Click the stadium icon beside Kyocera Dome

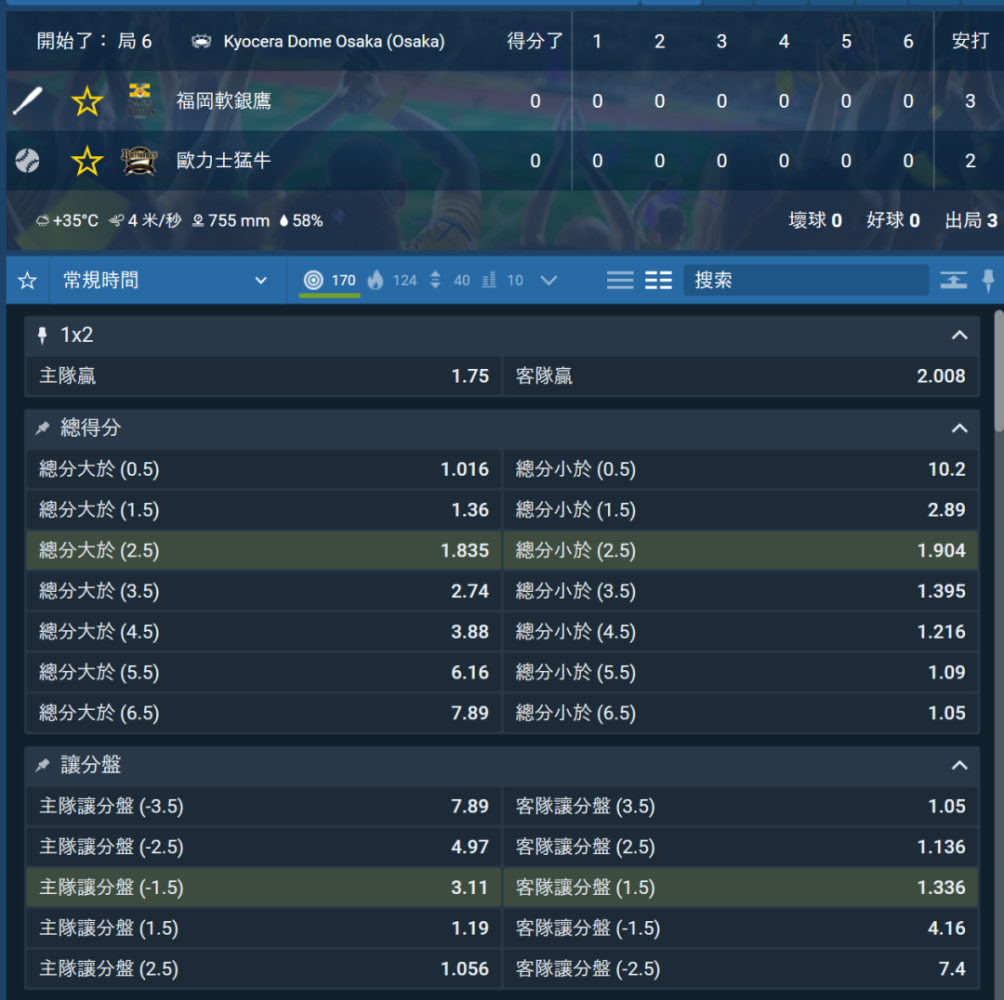[x=201, y=42]
